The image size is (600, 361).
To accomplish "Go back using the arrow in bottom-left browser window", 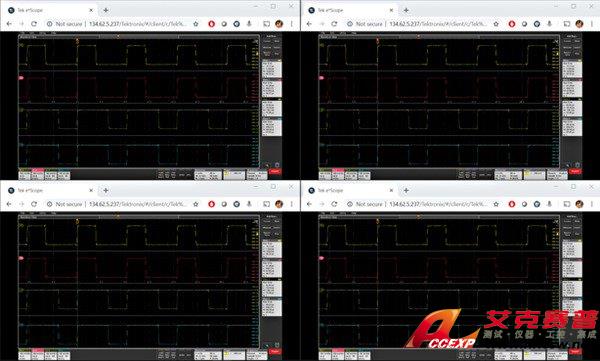I will tap(9, 204).
